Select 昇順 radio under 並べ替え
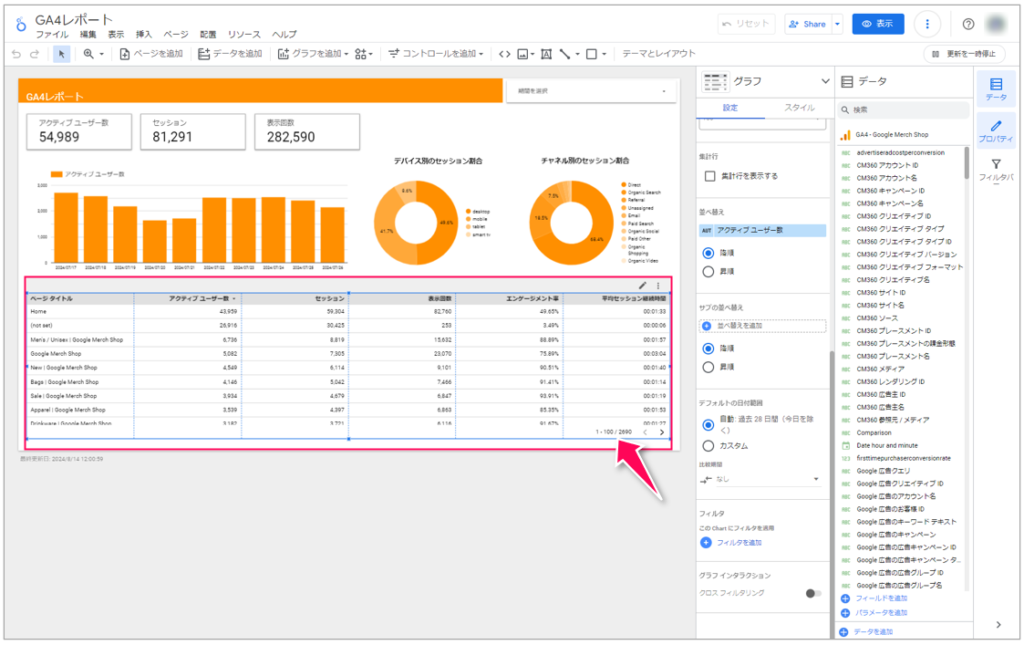The width and height of the screenshot is (1024, 645). 708,272
